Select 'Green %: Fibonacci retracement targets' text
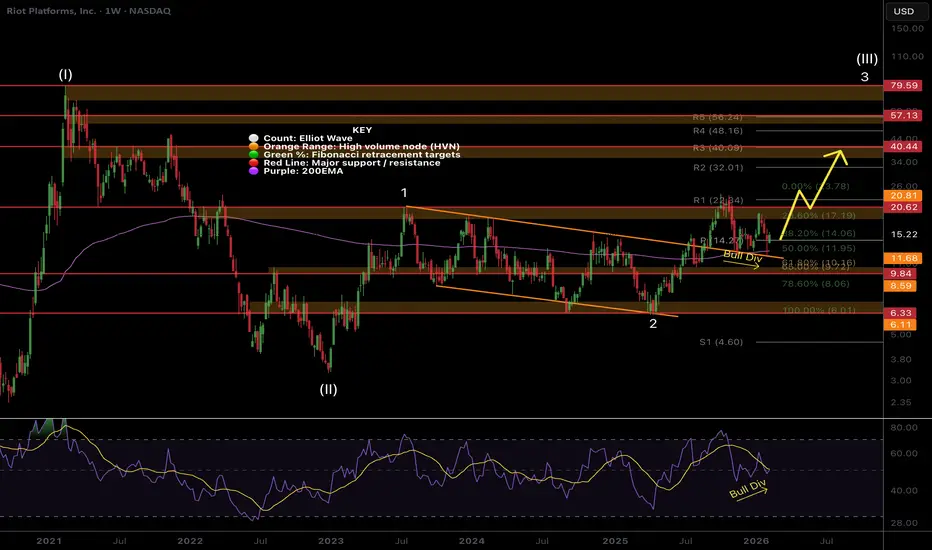The height and width of the screenshot is (550, 932). 362,155
